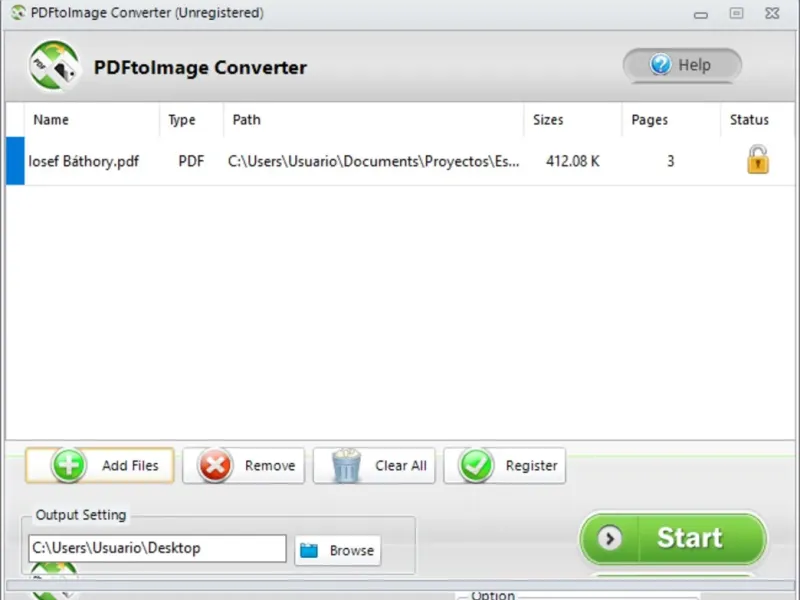
Task: Browse for an output folder
Action: click(x=338, y=551)
